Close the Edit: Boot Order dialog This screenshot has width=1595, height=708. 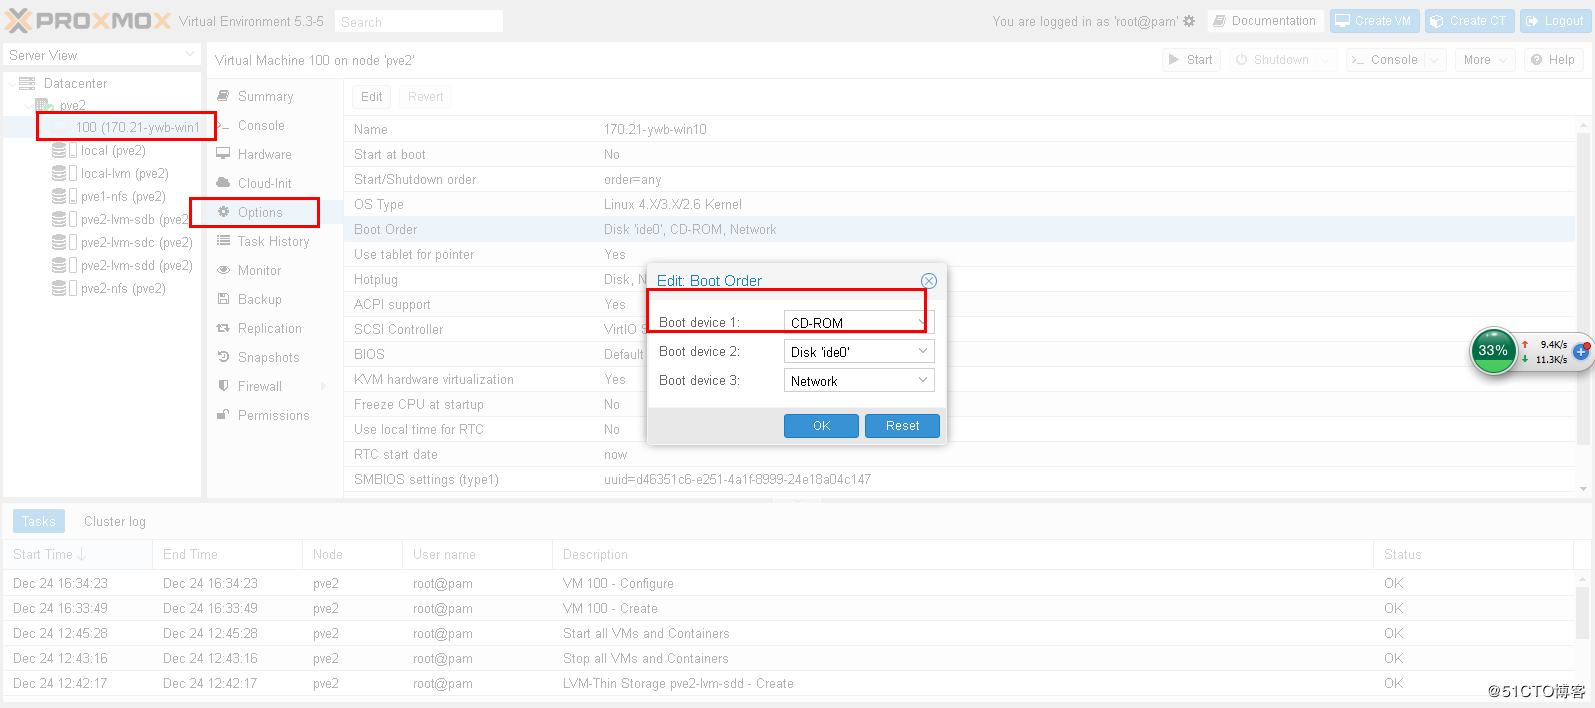pos(929,281)
